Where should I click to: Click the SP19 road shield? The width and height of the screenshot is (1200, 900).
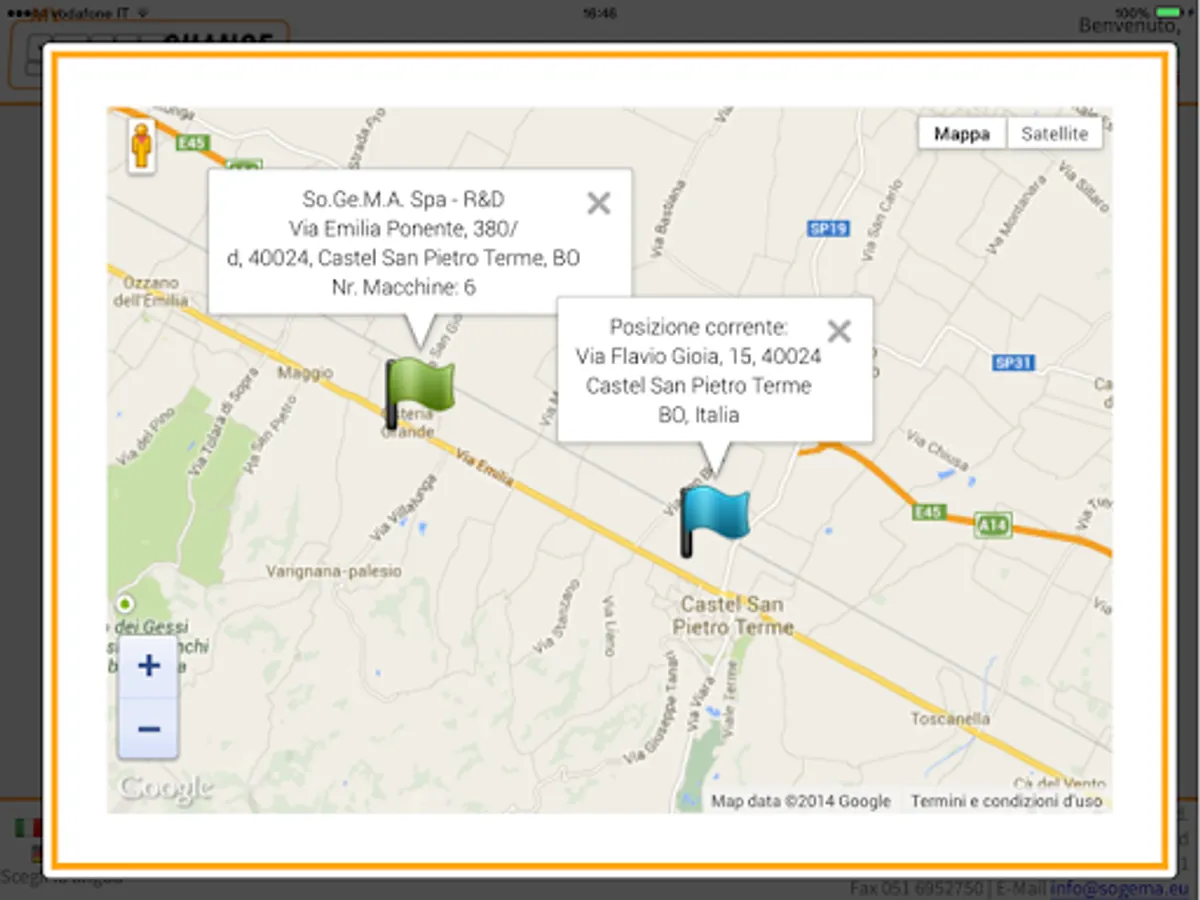pyautogui.click(x=828, y=229)
